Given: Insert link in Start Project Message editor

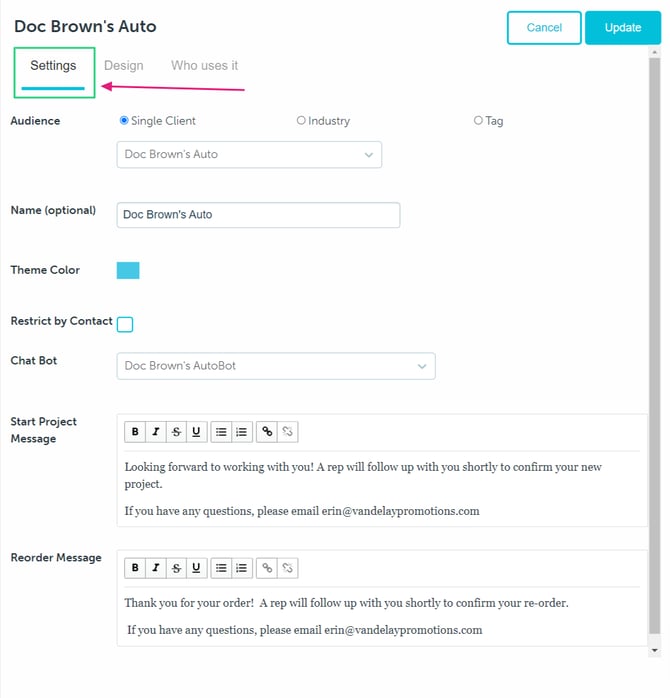Looking at the screenshot, I should pos(267,432).
